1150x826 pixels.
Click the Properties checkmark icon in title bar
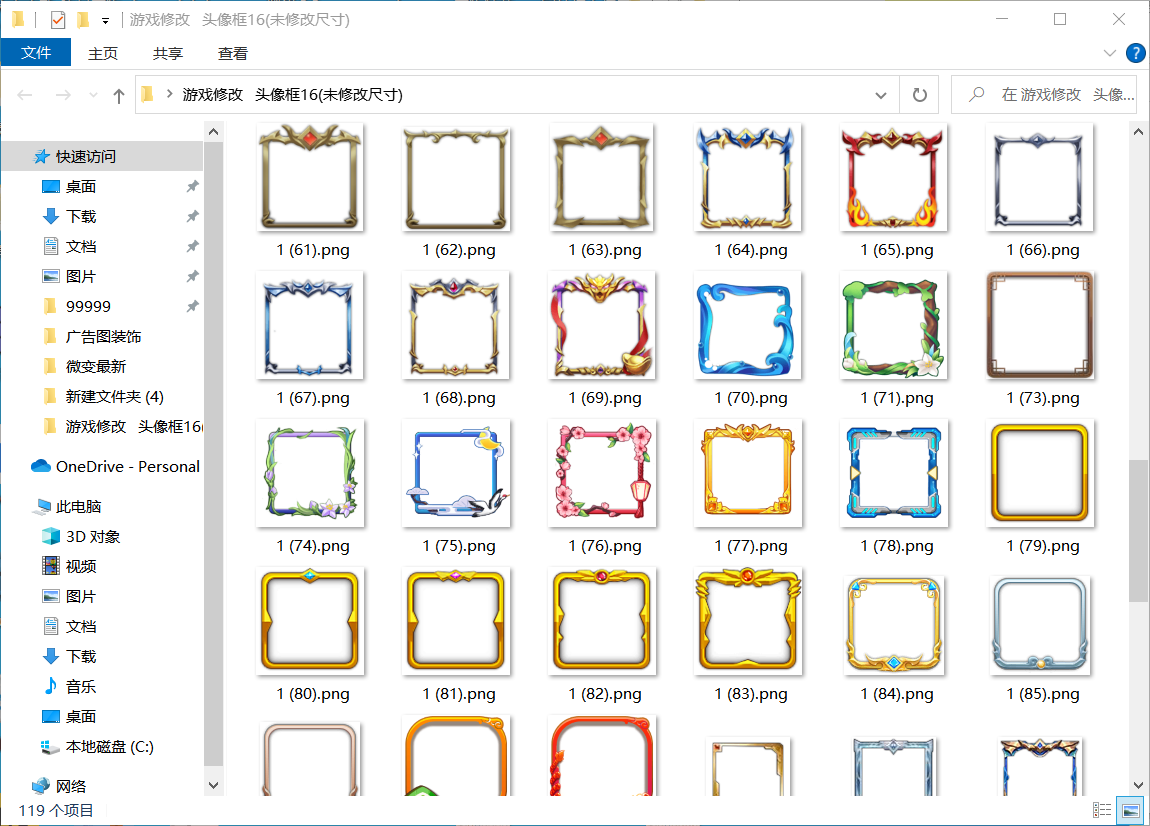coord(57,20)
